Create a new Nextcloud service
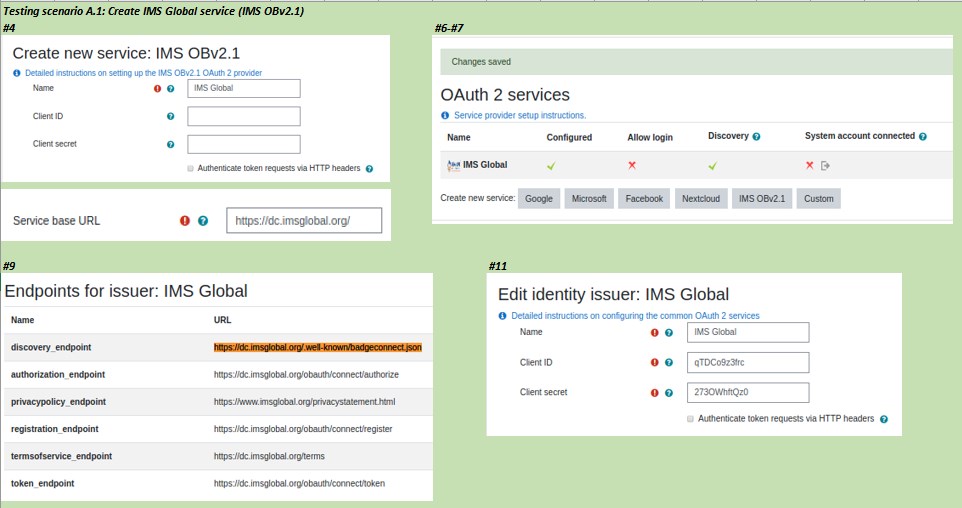 point(701,199)
